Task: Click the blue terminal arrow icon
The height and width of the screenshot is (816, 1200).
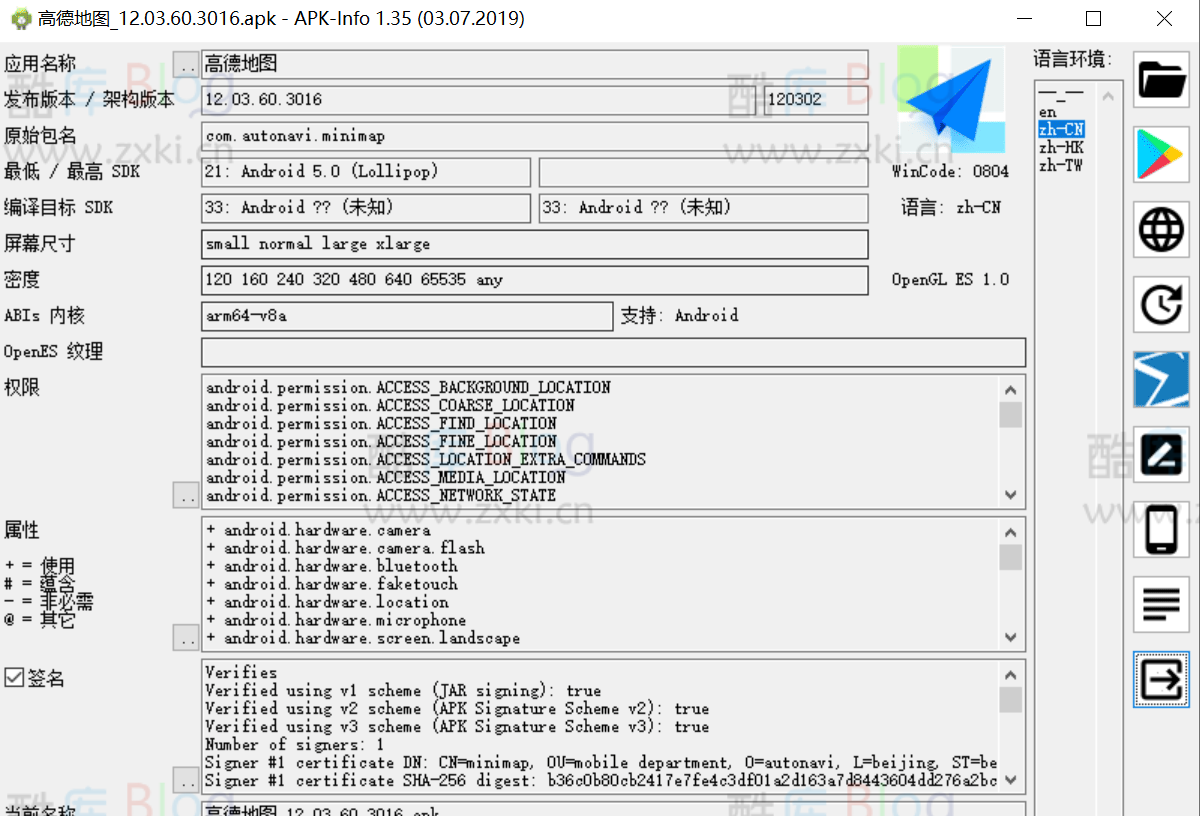Action: coord(1161,379)
